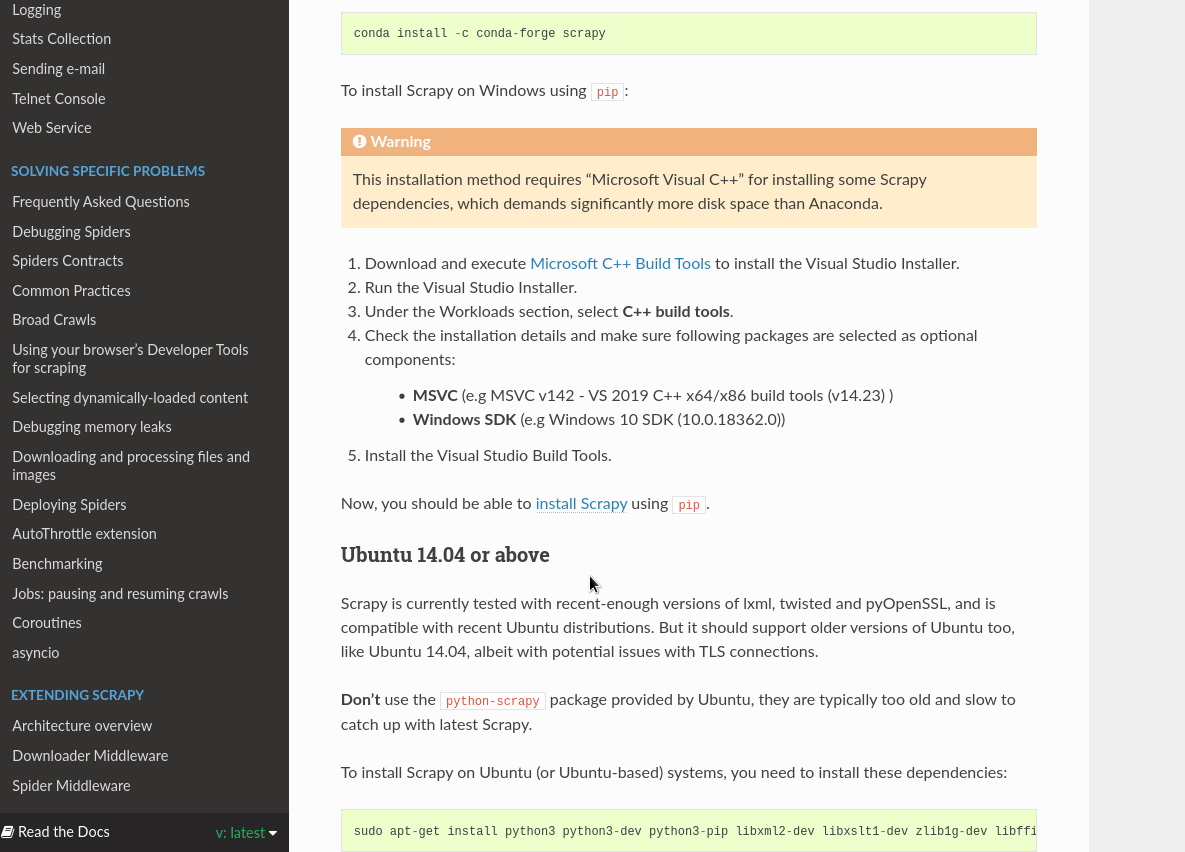This screenshot has height=852, width=1185.
Task: Click the Ubuntu 14.04 or above heading
Action: pyautogui.click(x=445, y=554)
